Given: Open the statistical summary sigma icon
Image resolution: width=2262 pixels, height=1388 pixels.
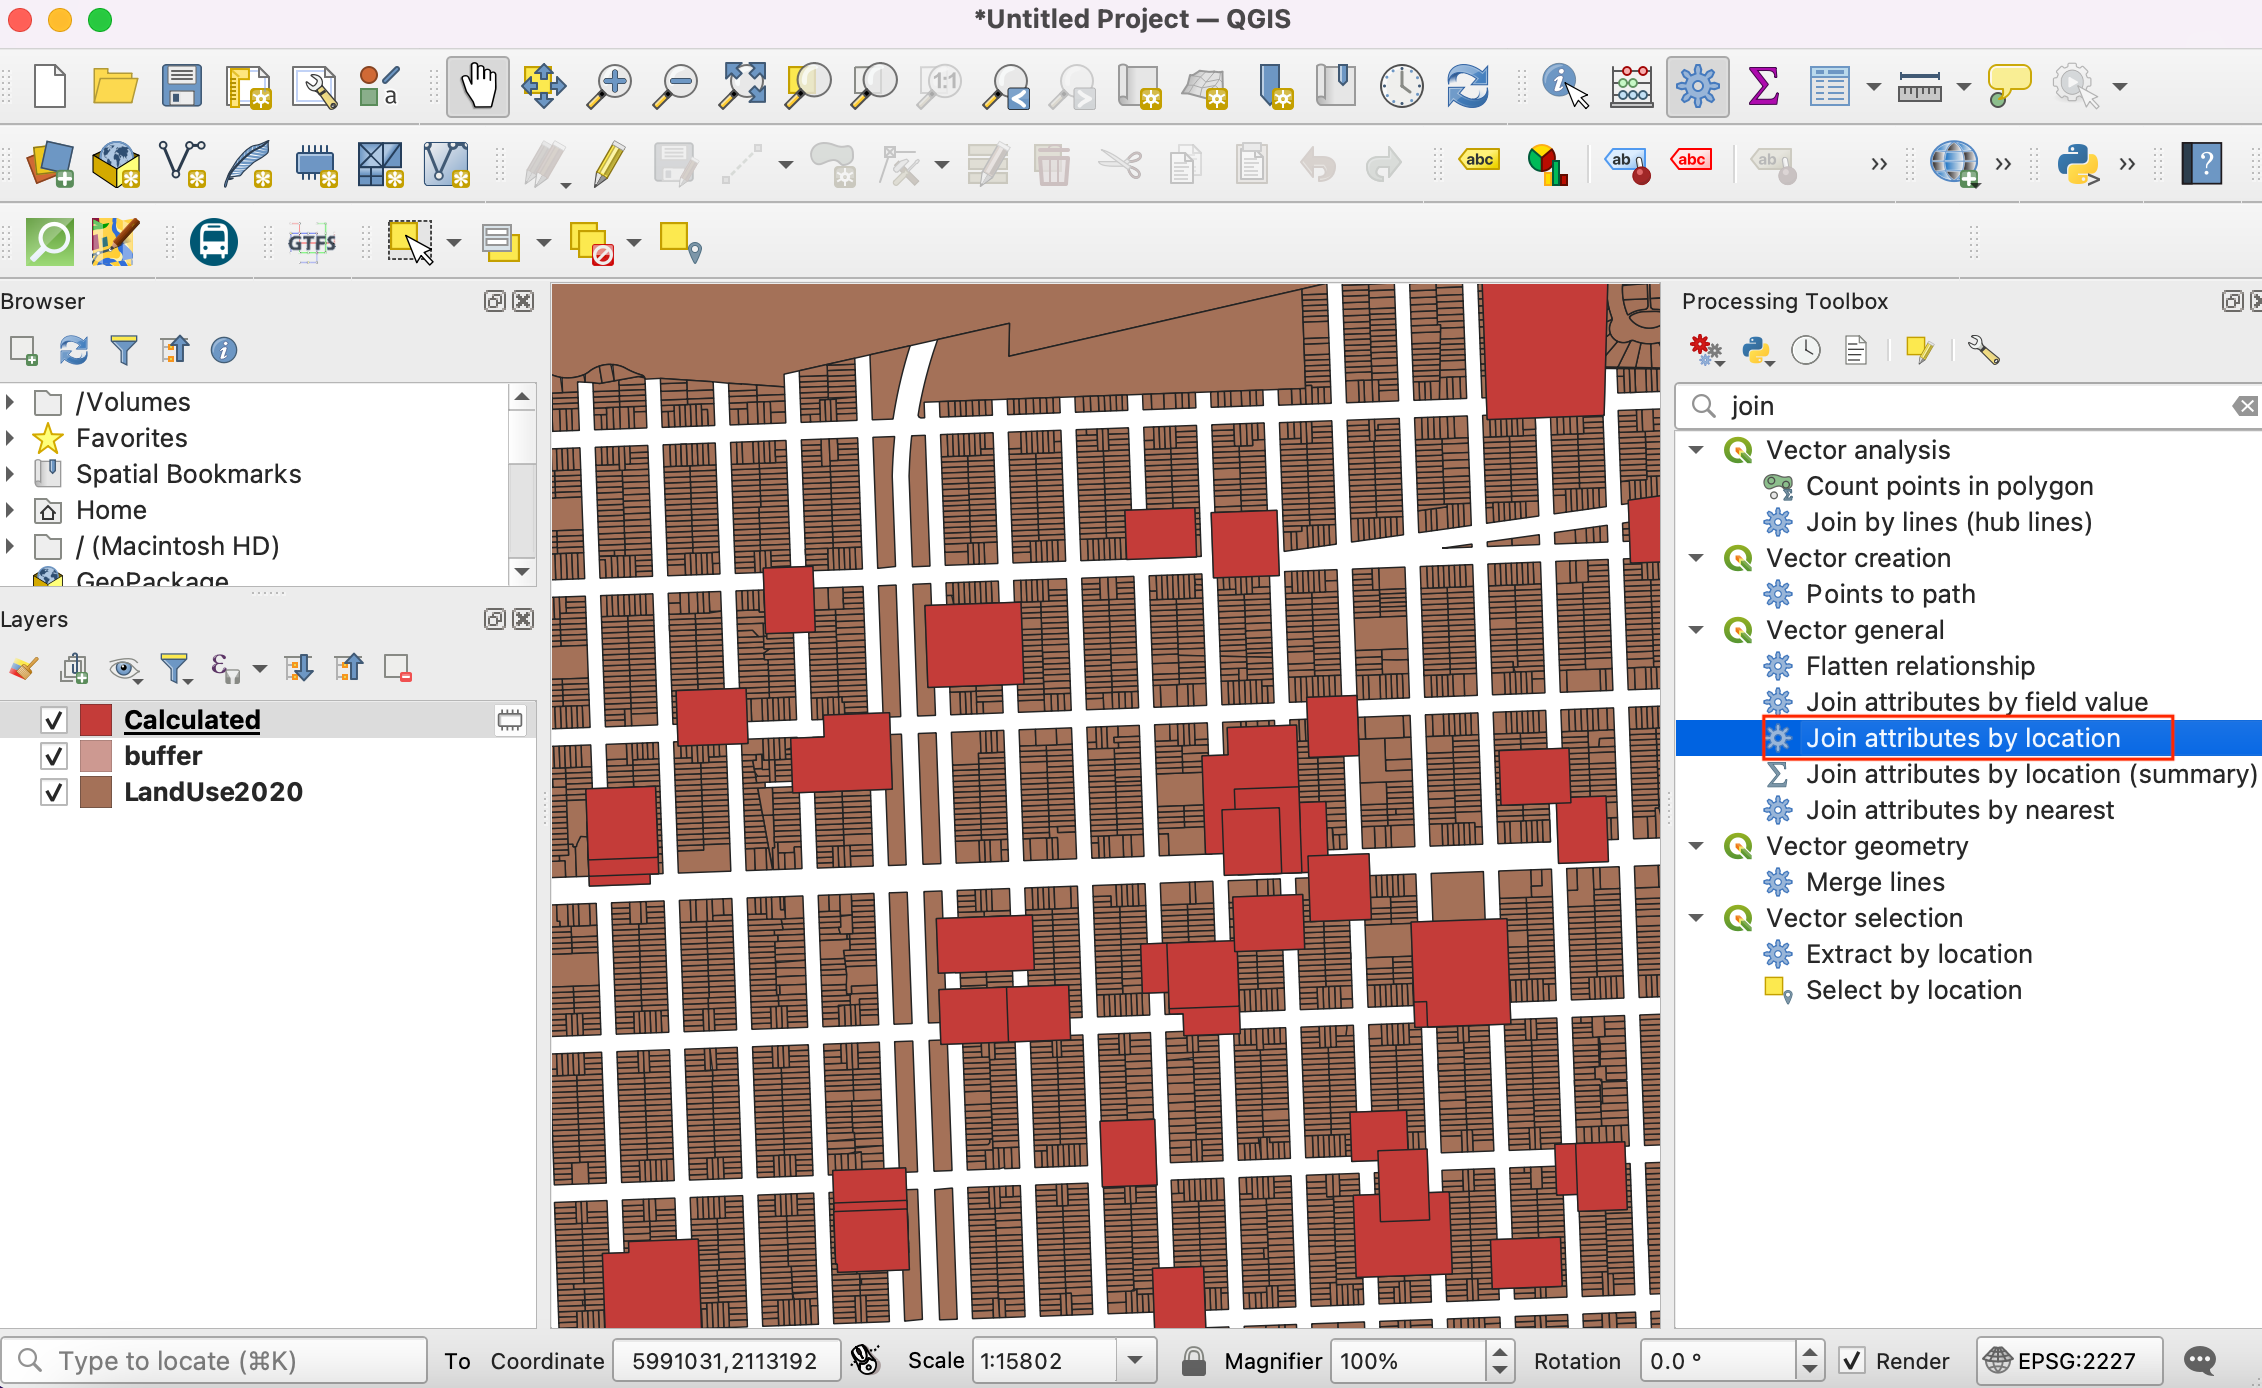Looking at the screenshot, I should (1763, 87).
